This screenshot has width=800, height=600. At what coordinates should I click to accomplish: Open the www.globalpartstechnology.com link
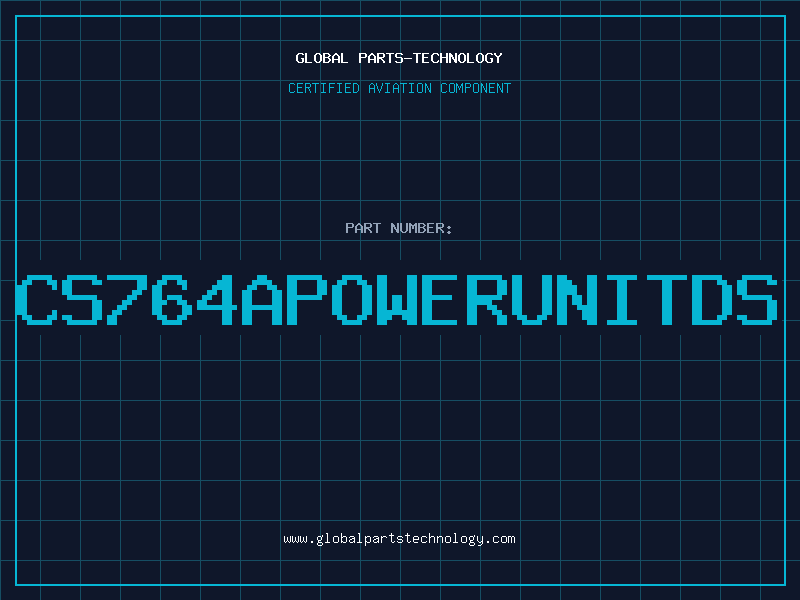399,538
